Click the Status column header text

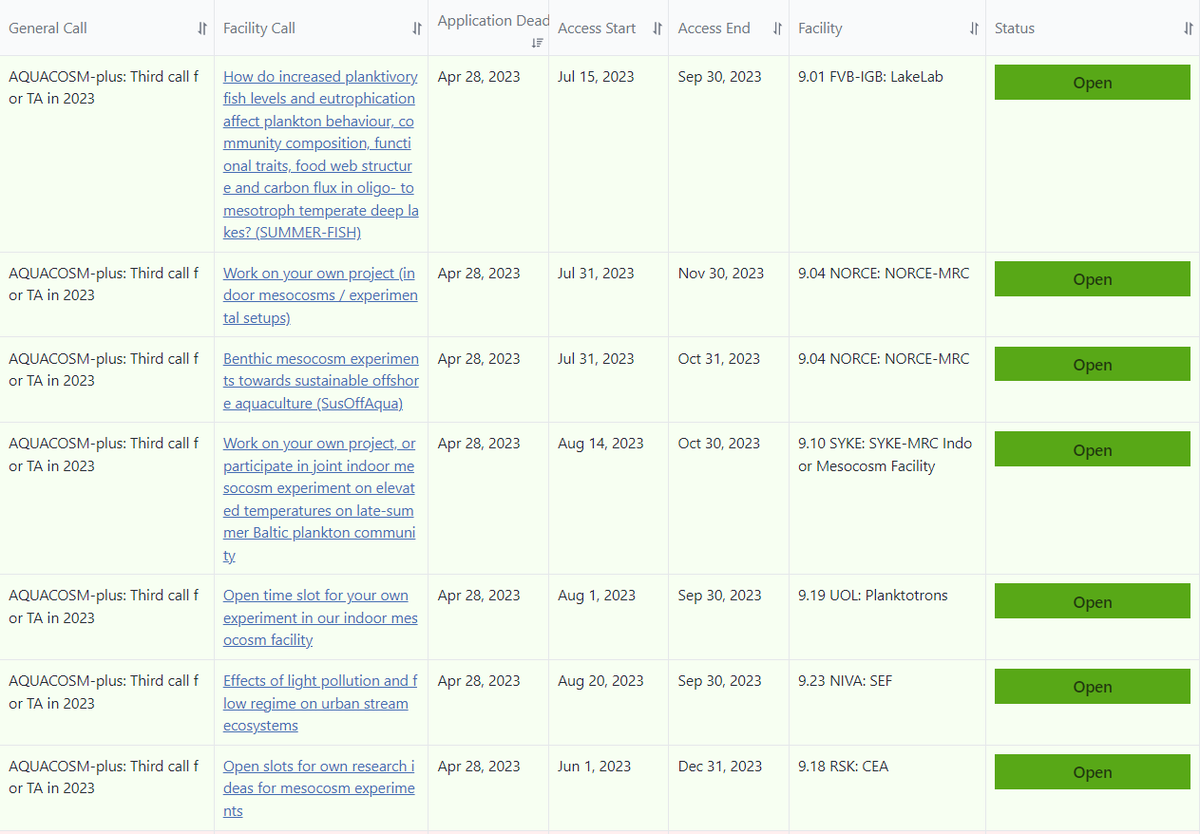click(x=1015, y=29)
